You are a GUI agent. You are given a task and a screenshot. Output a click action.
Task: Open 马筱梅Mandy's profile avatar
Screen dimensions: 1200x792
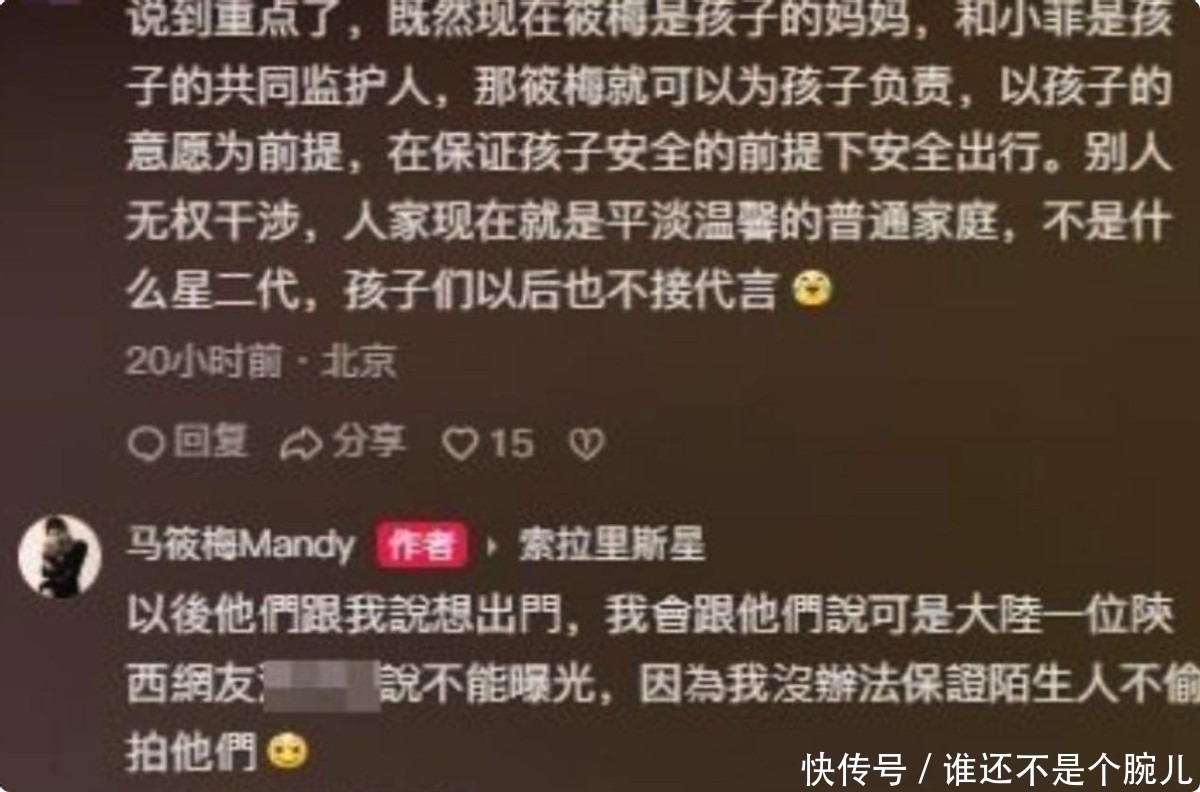60,555
